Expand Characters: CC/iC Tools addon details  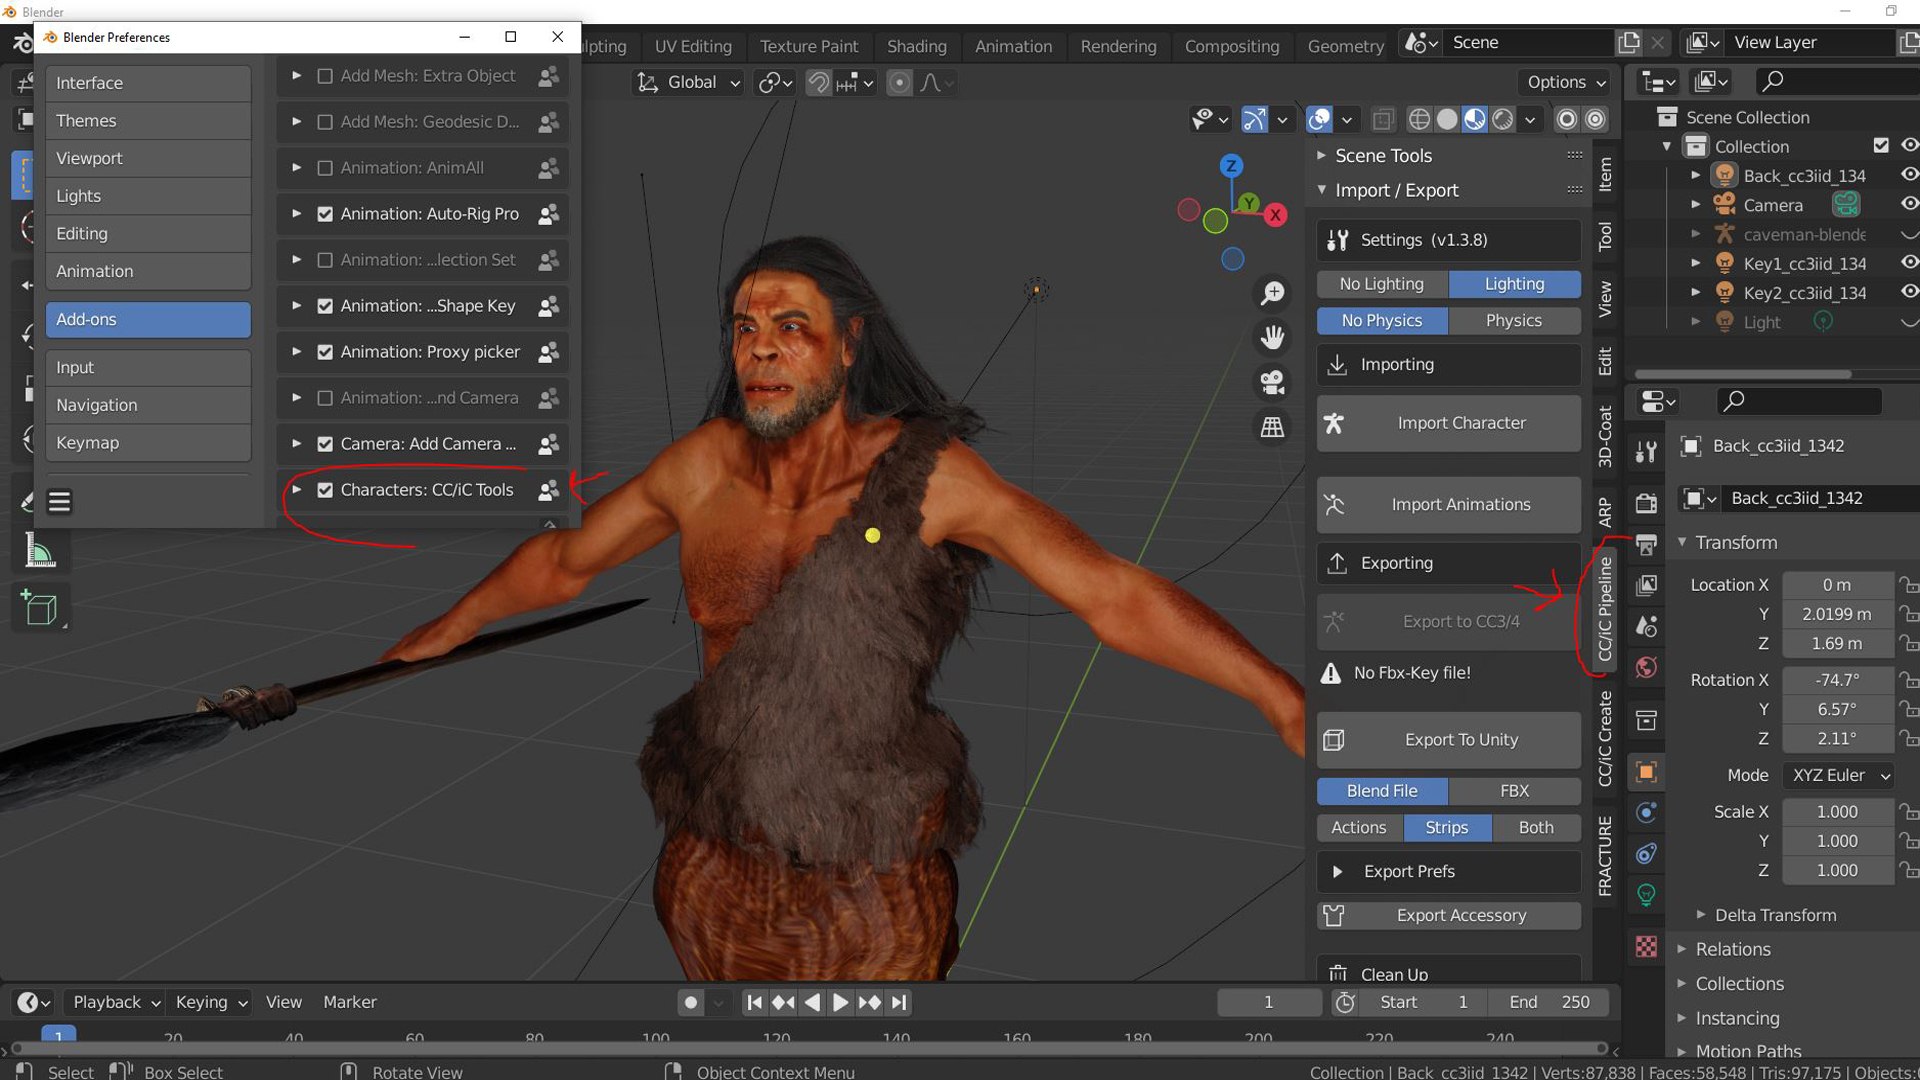pos(296,490)
